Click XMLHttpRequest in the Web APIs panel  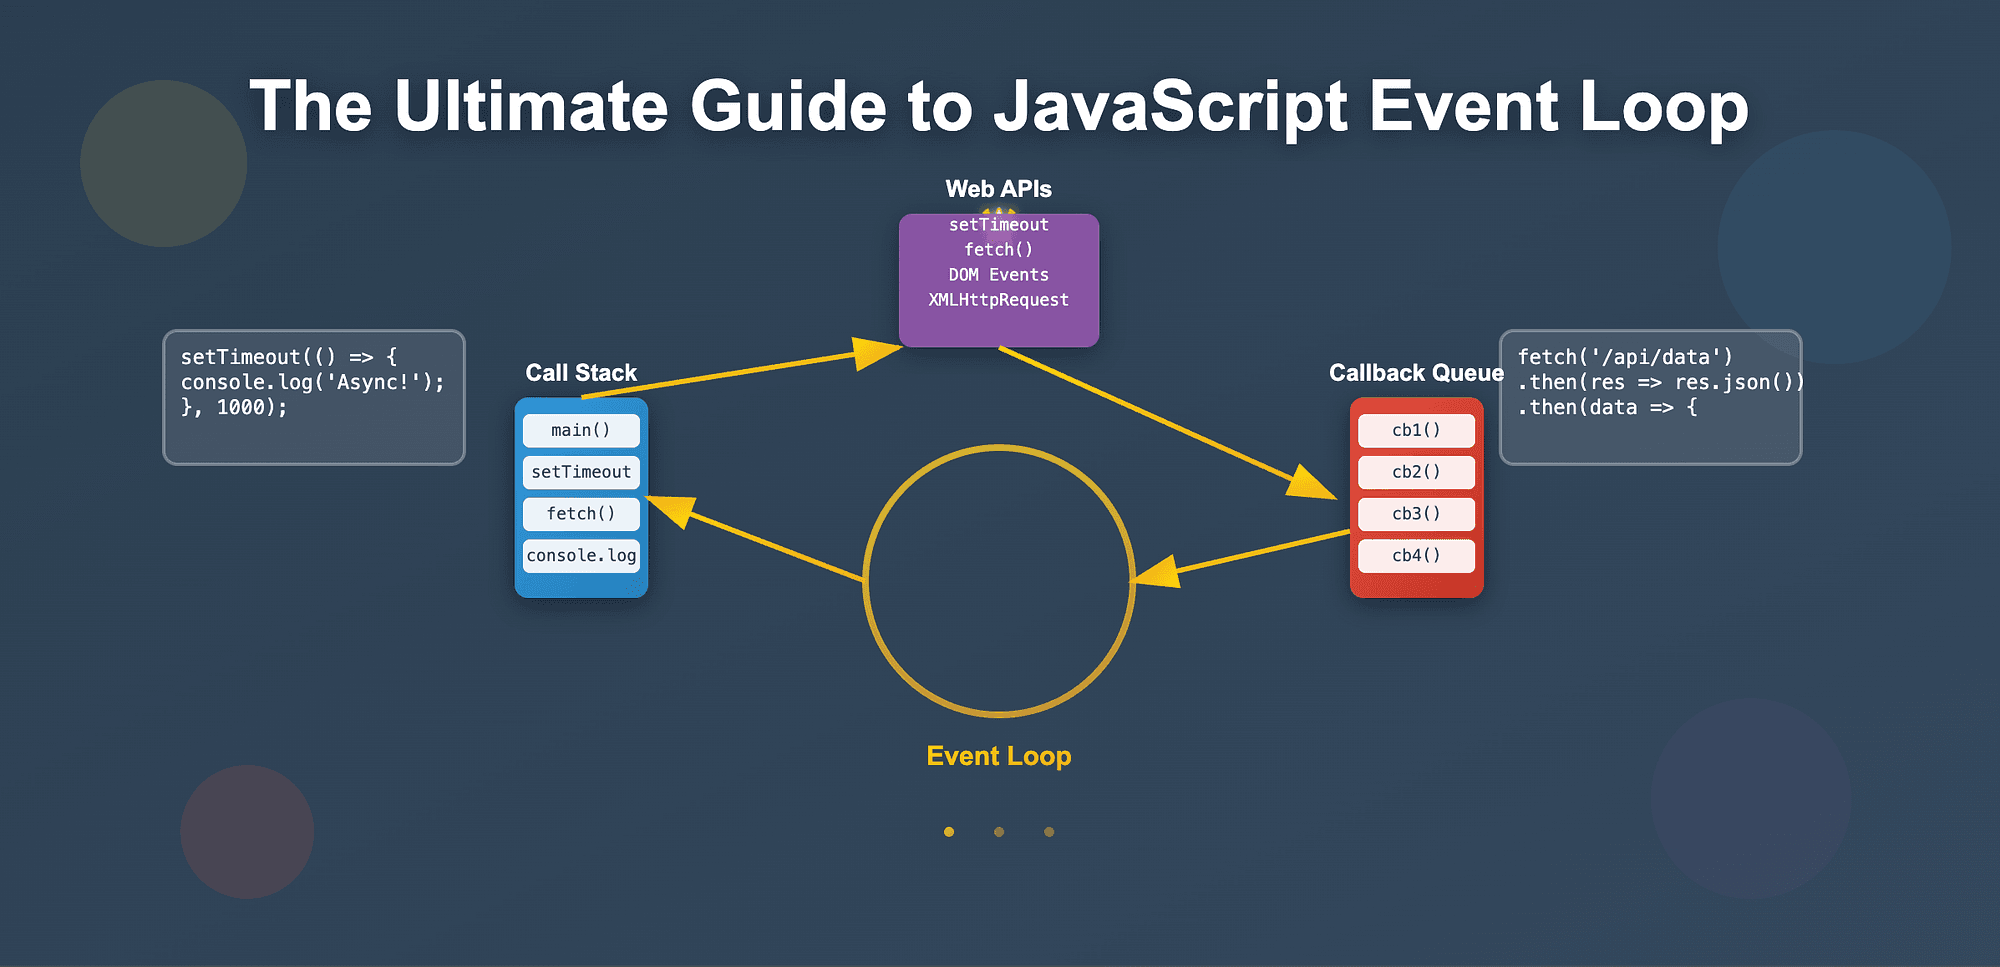point(997,299)
